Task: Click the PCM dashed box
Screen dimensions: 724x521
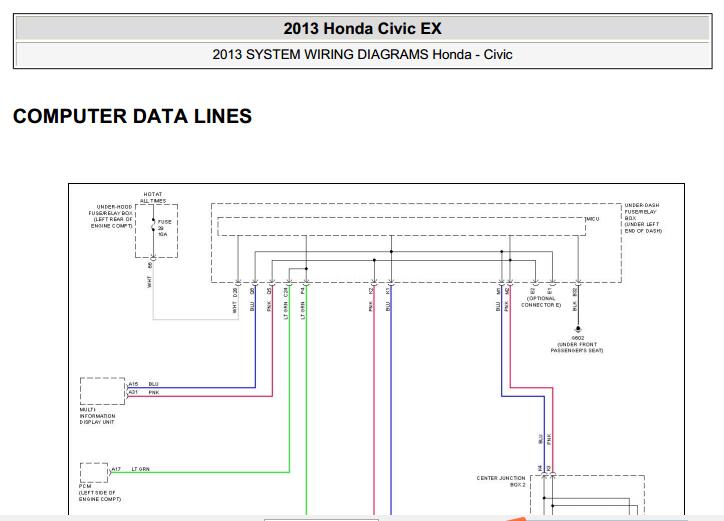Action: tap(94, 473)
